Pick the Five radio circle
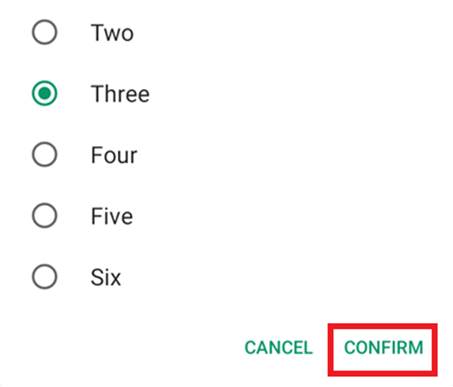This screenshot has width=453, height=387. tap(44, 215)
